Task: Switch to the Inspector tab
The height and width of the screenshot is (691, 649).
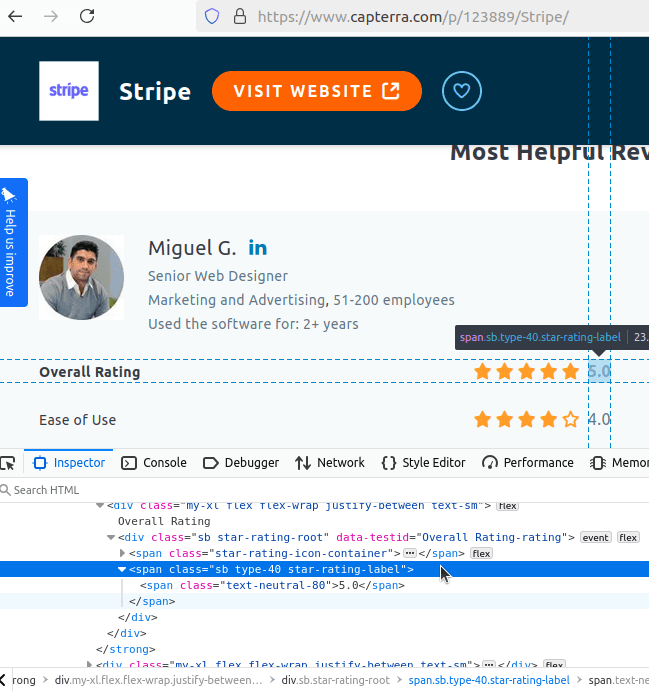Action: point(69,463)
